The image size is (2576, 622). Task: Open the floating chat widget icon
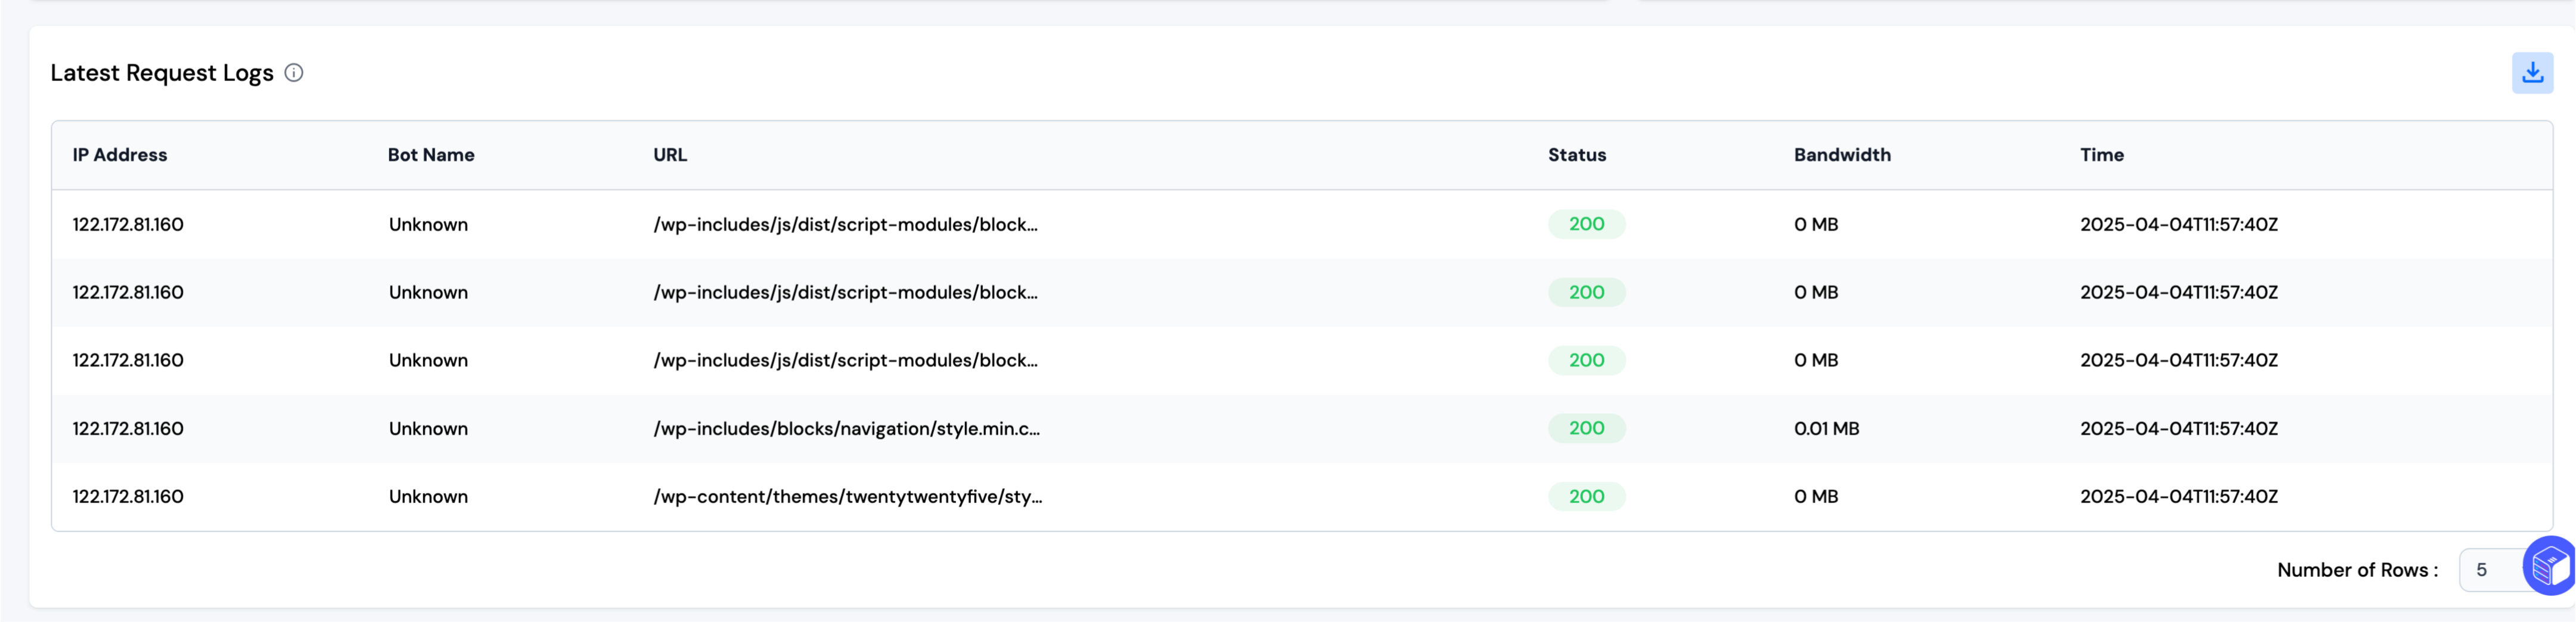coord(2549,566)
